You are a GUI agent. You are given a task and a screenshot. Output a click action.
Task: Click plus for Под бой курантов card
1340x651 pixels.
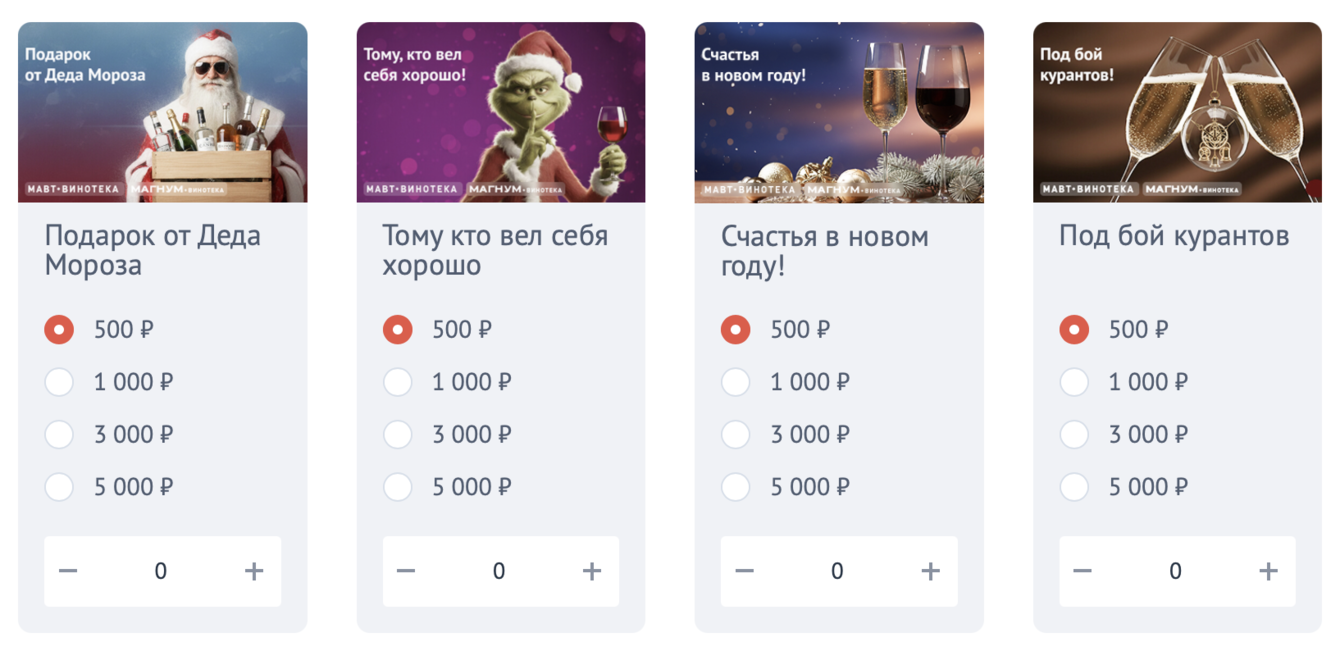1268,571
